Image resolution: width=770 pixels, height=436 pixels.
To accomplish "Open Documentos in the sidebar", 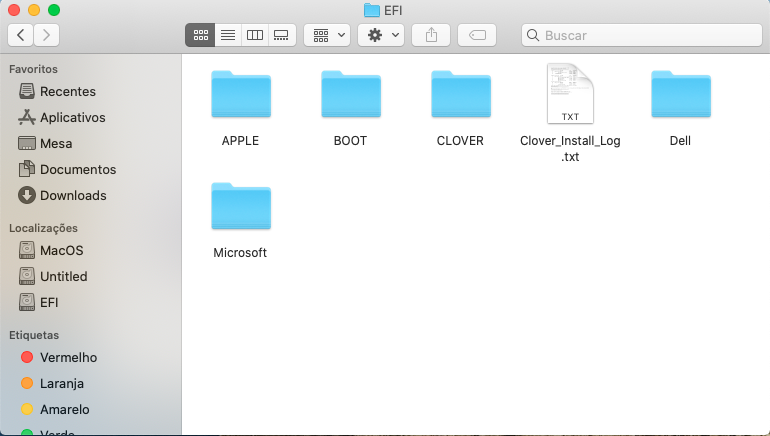I will pos(67,169).
